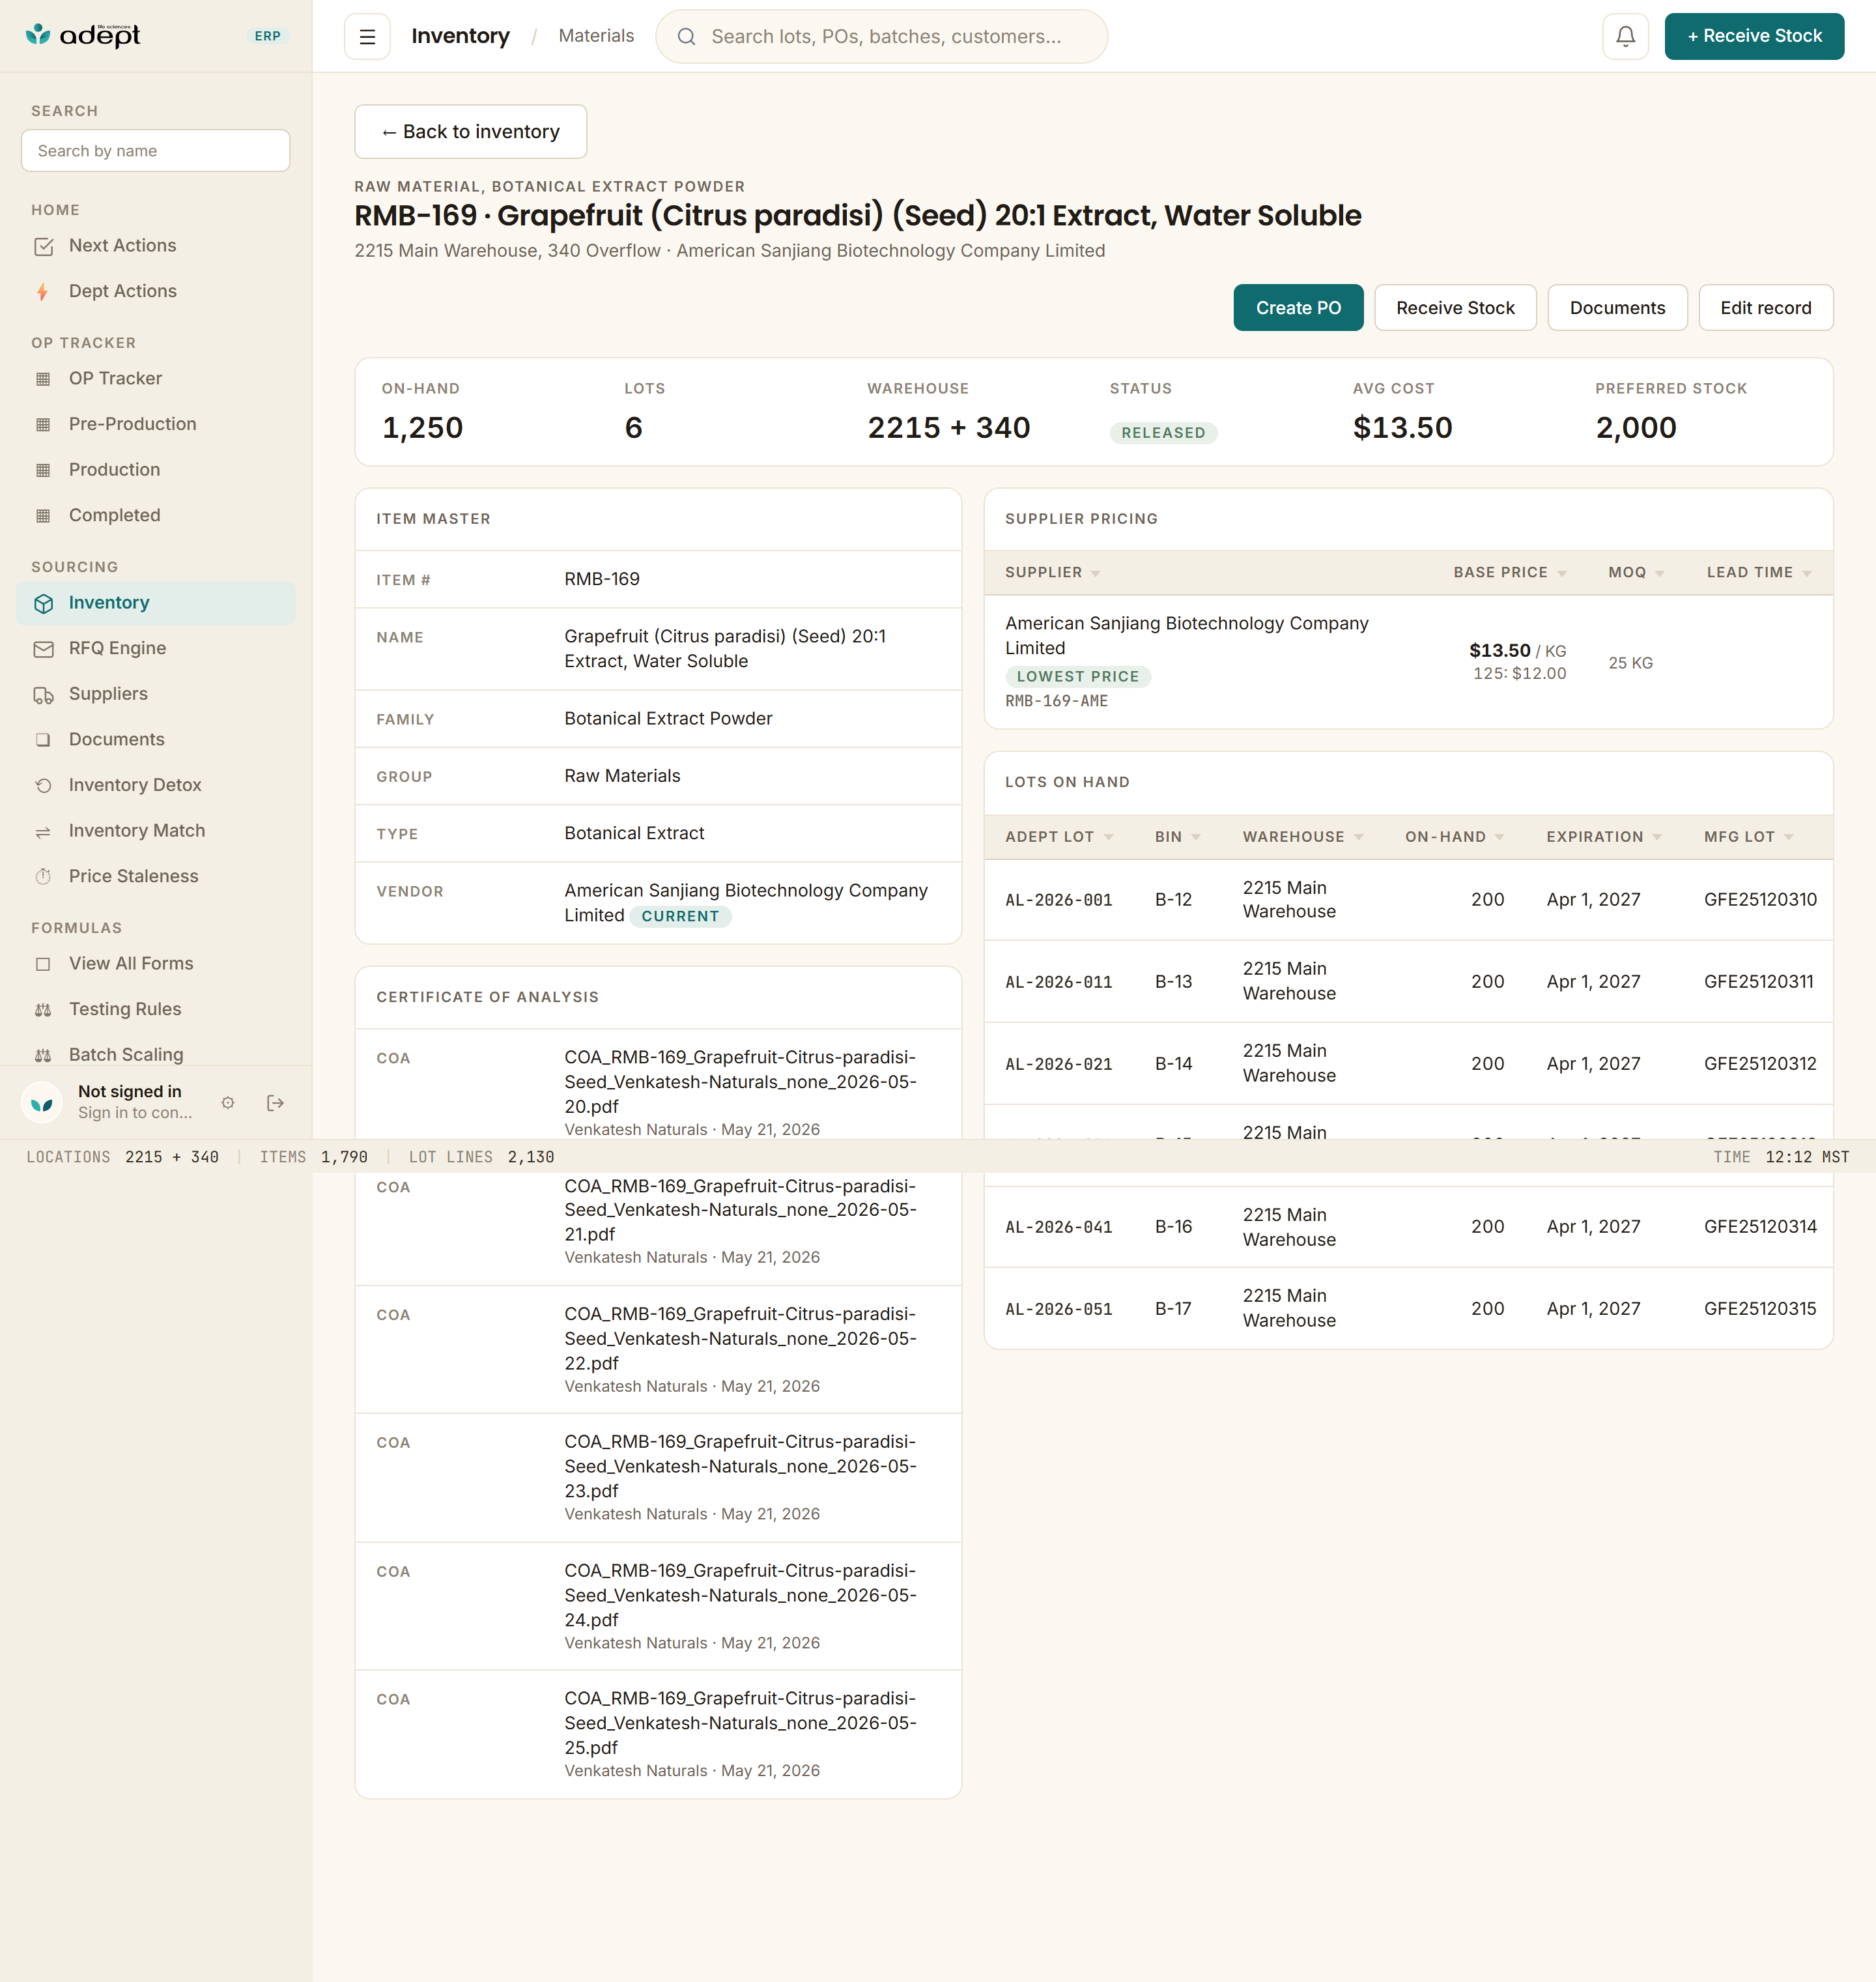Sort lots by Adept Lot column
1876x1982 pixels.
[x=1059, y=837]
